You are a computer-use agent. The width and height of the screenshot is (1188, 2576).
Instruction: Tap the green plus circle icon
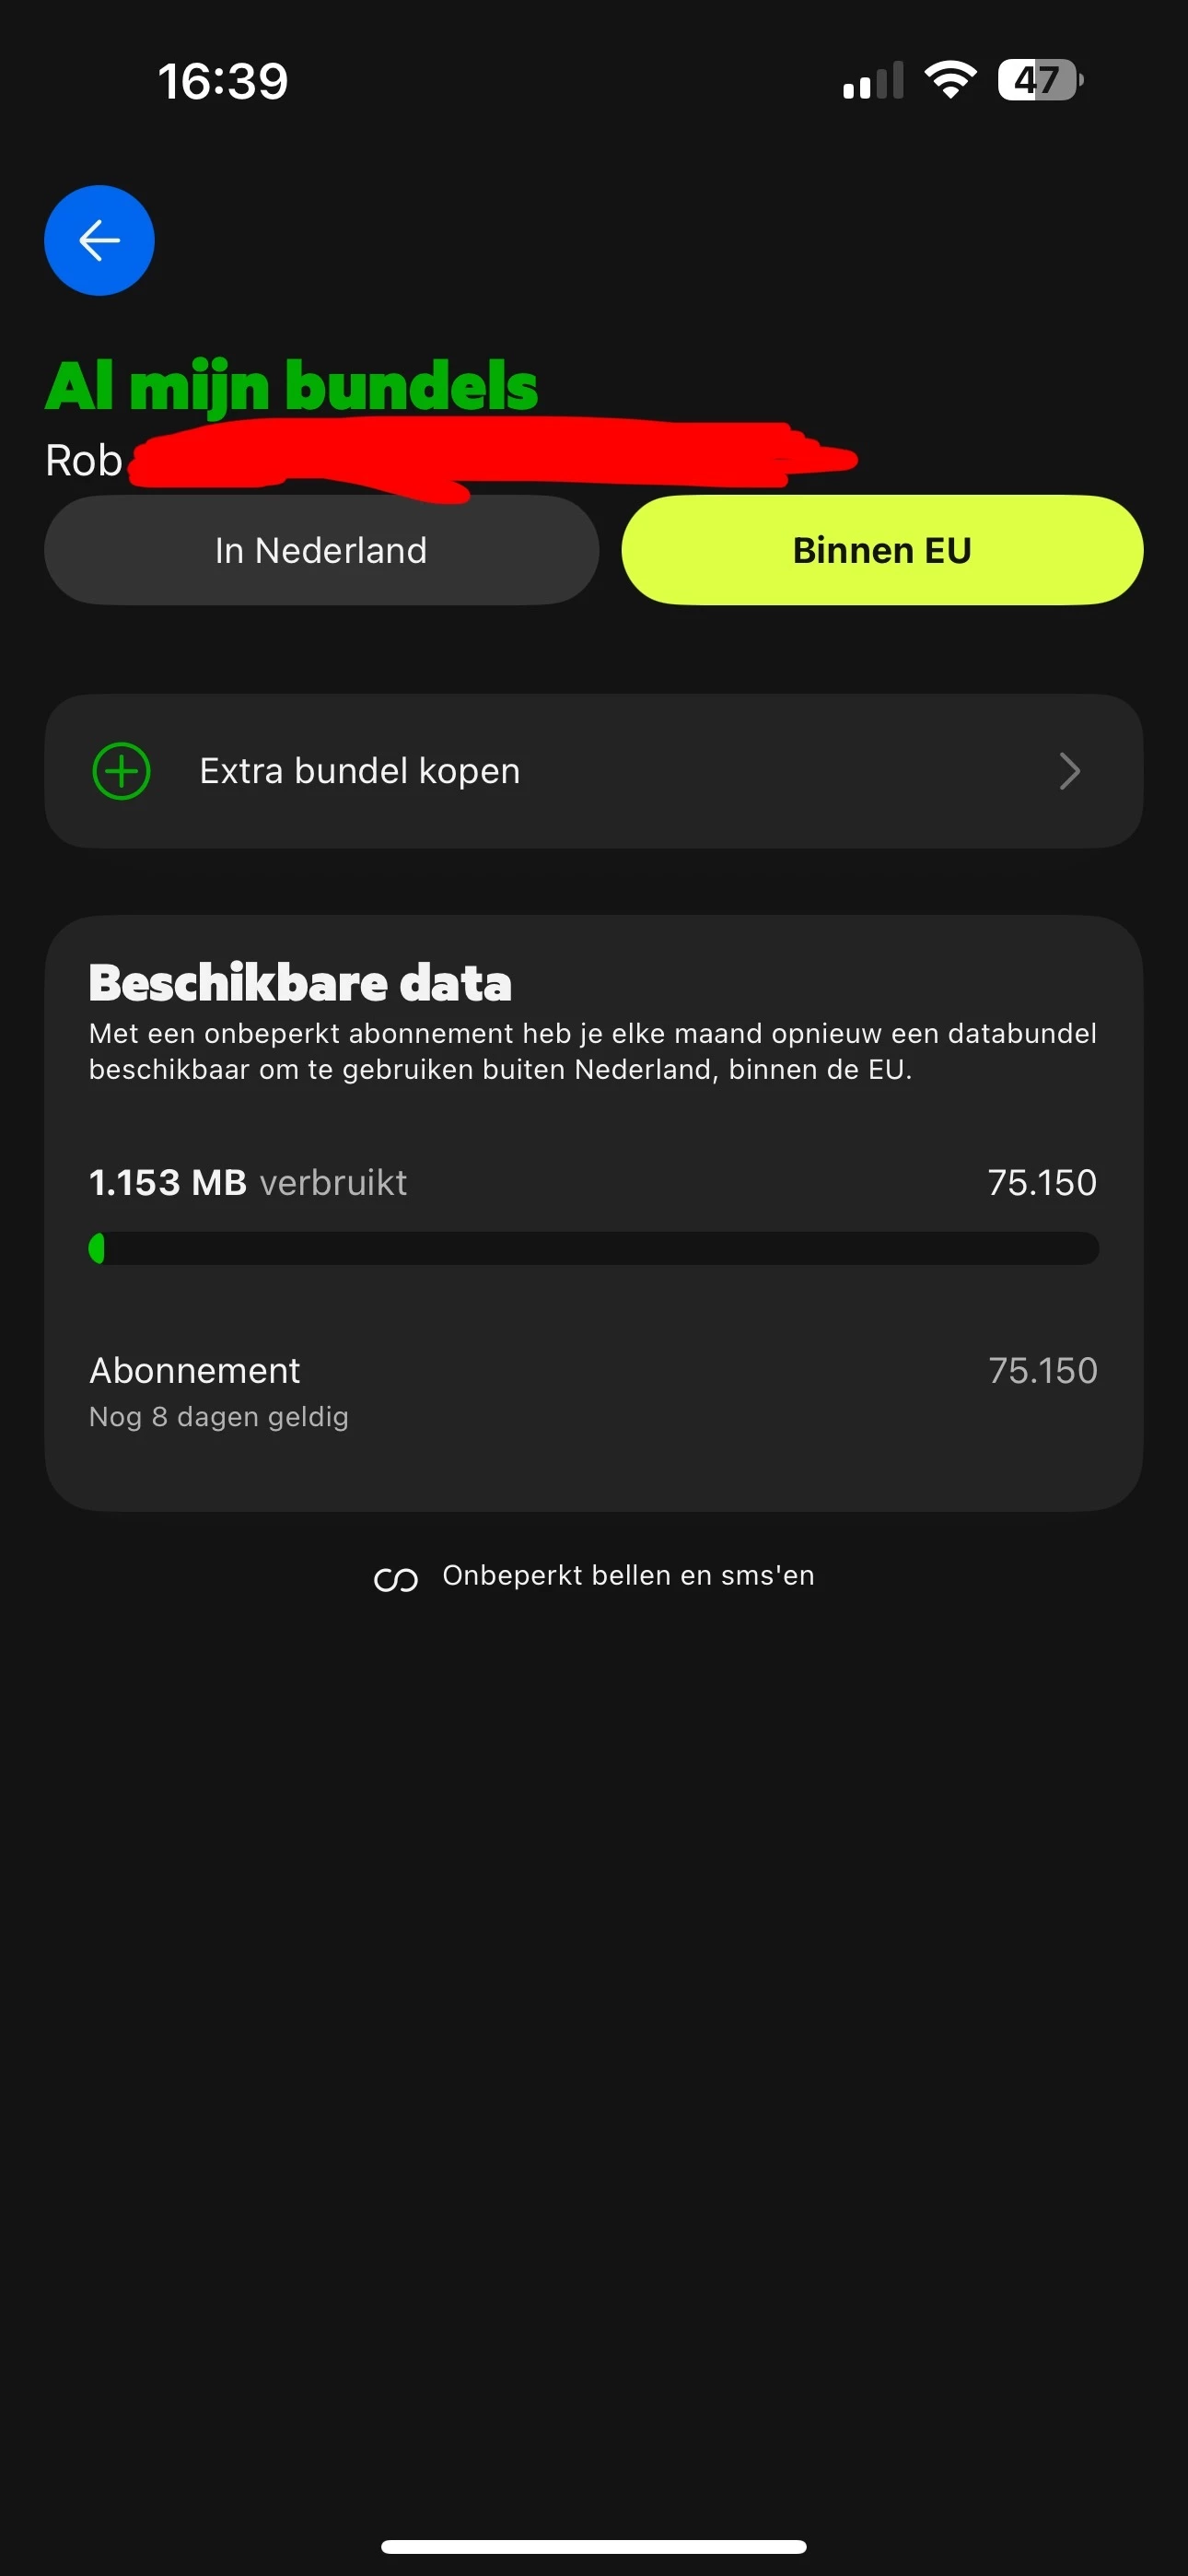tap(121, 771)
